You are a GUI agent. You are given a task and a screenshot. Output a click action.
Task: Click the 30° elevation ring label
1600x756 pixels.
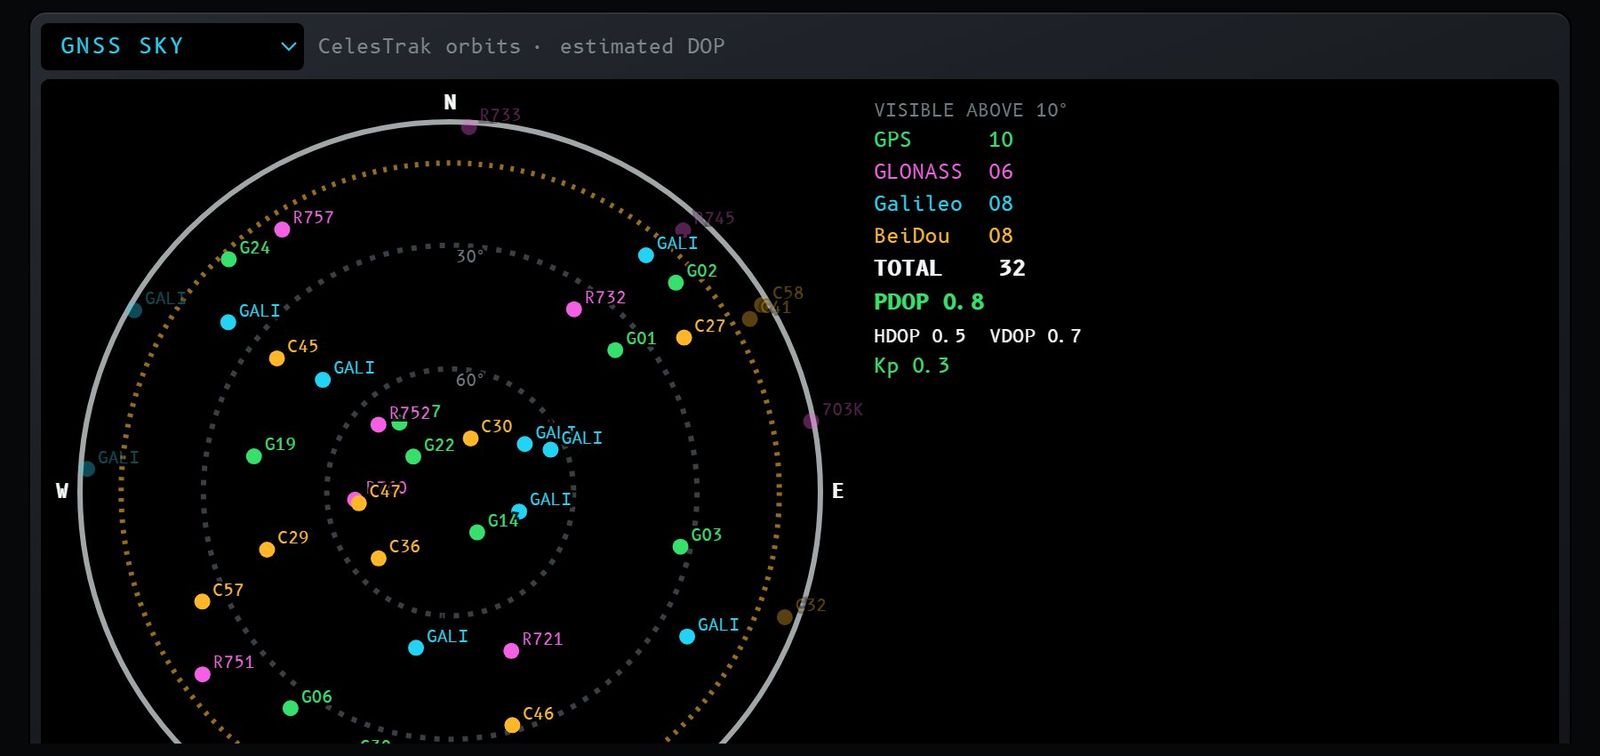click(x=470, y=257)
